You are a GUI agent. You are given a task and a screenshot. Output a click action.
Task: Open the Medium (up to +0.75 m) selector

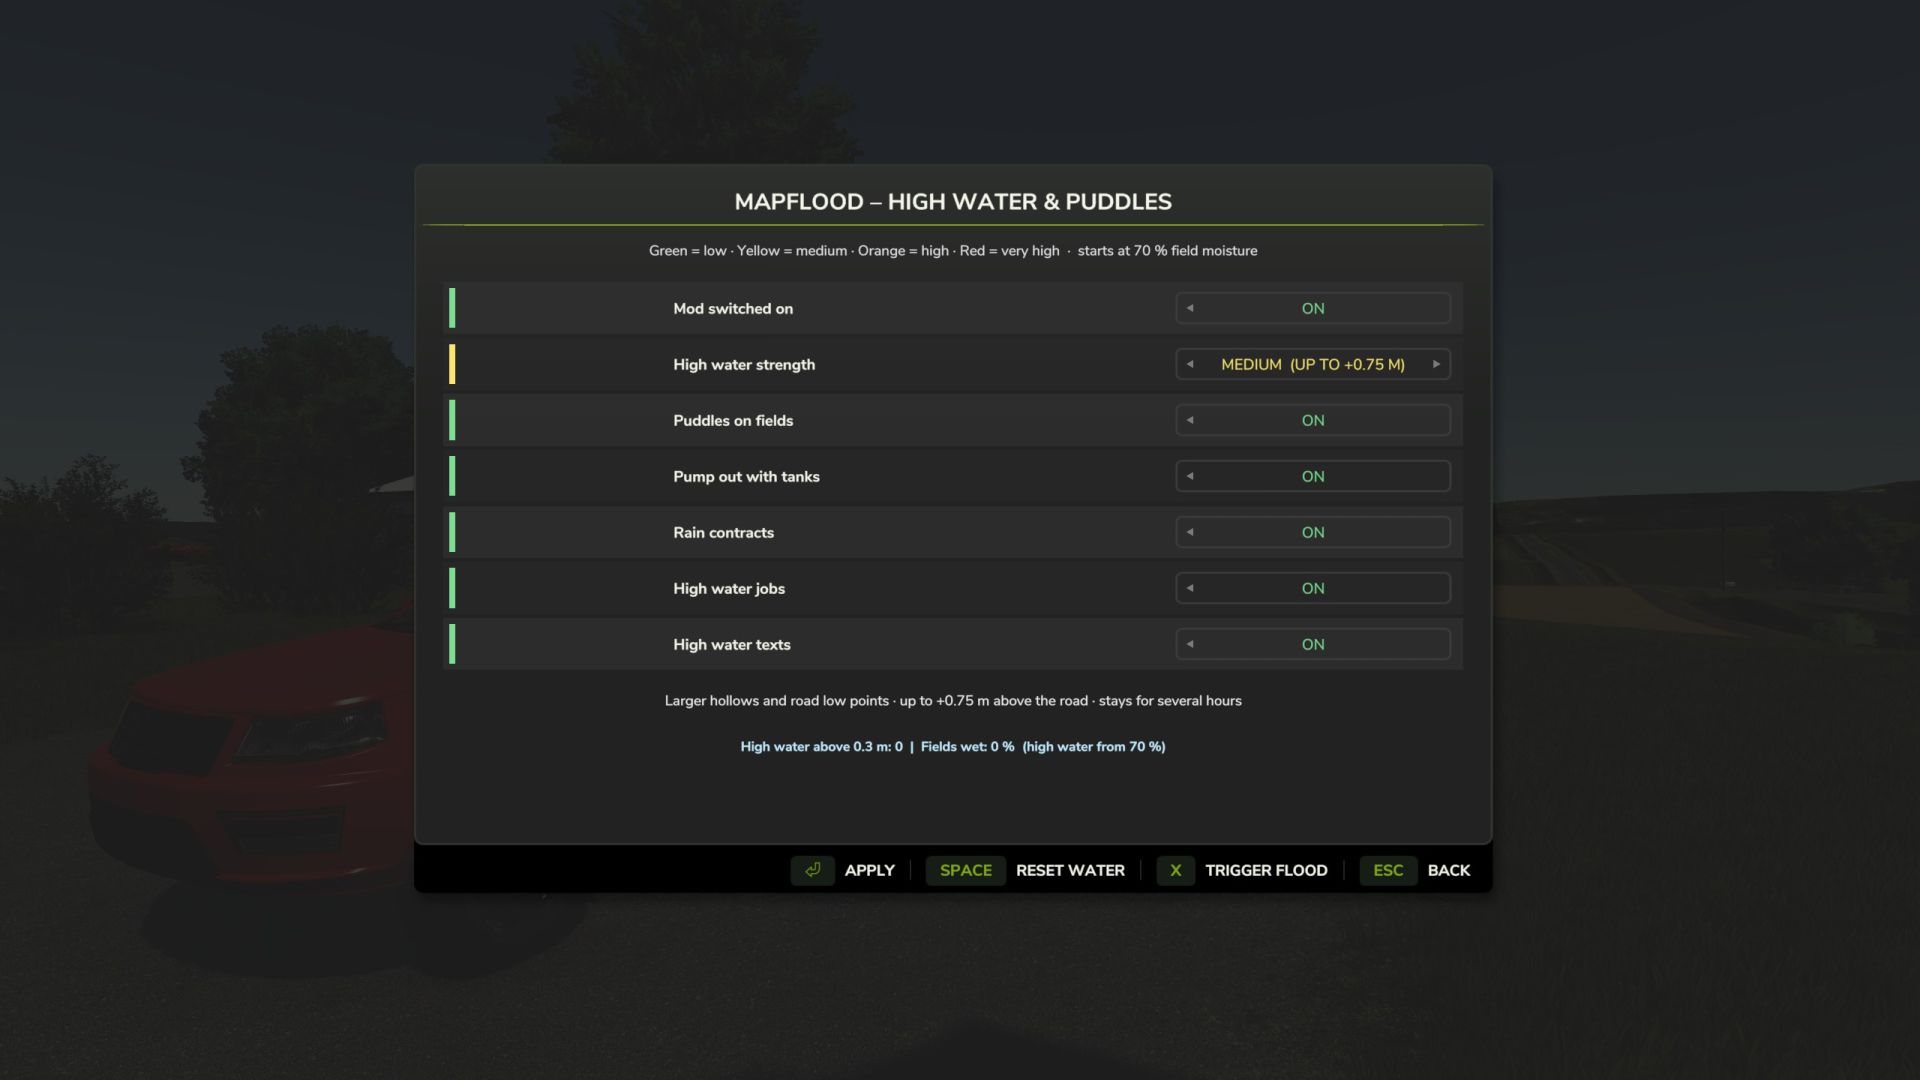(1313, 364)
